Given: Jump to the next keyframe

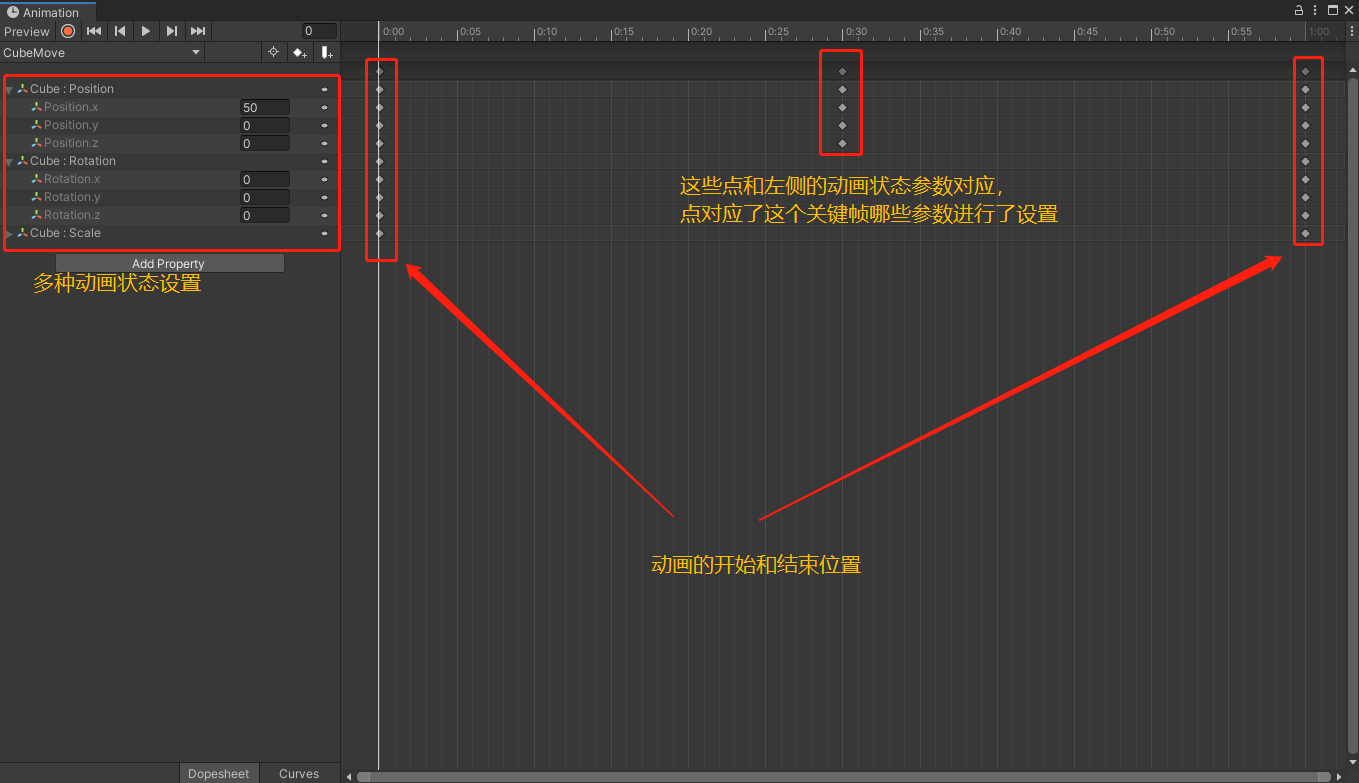Looking at the screenshot, I should (x=172, y=31).
